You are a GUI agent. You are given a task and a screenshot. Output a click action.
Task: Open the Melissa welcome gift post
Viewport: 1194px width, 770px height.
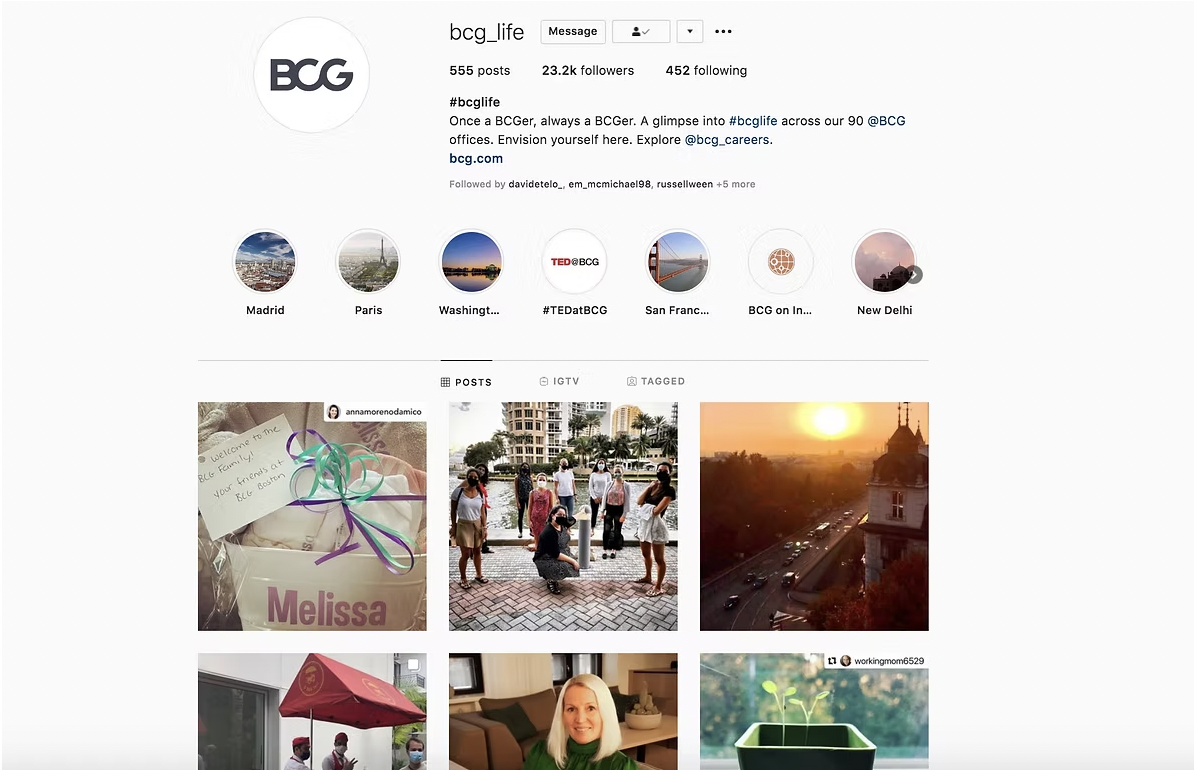[312, 516]
